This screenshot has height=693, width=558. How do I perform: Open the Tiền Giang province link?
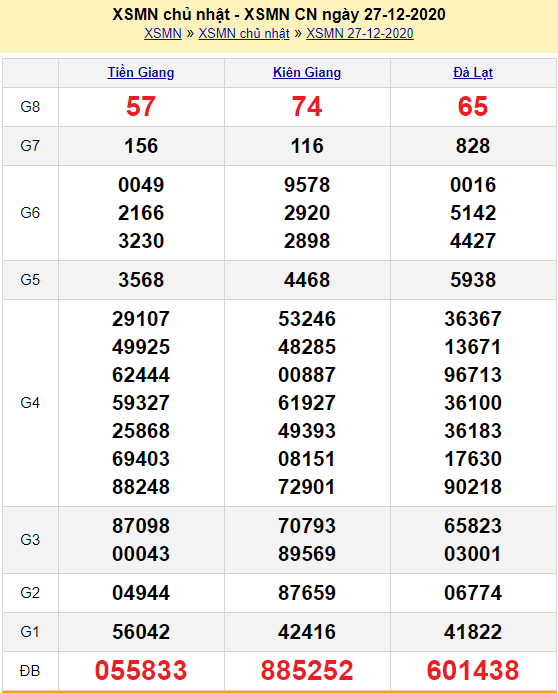click(x=141, y=72)
